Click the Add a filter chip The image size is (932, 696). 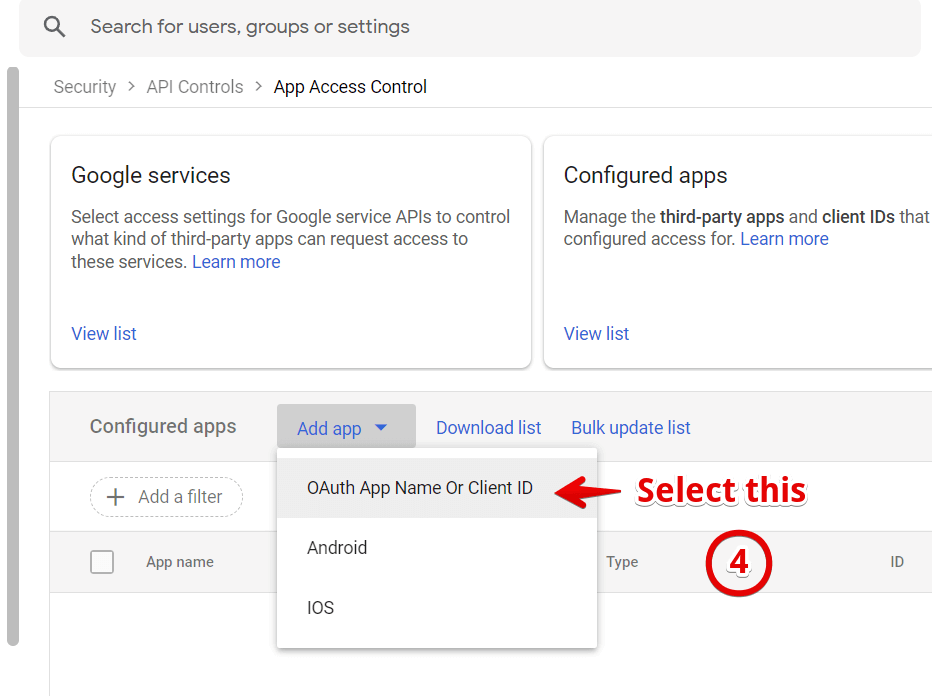click(167, 497)
